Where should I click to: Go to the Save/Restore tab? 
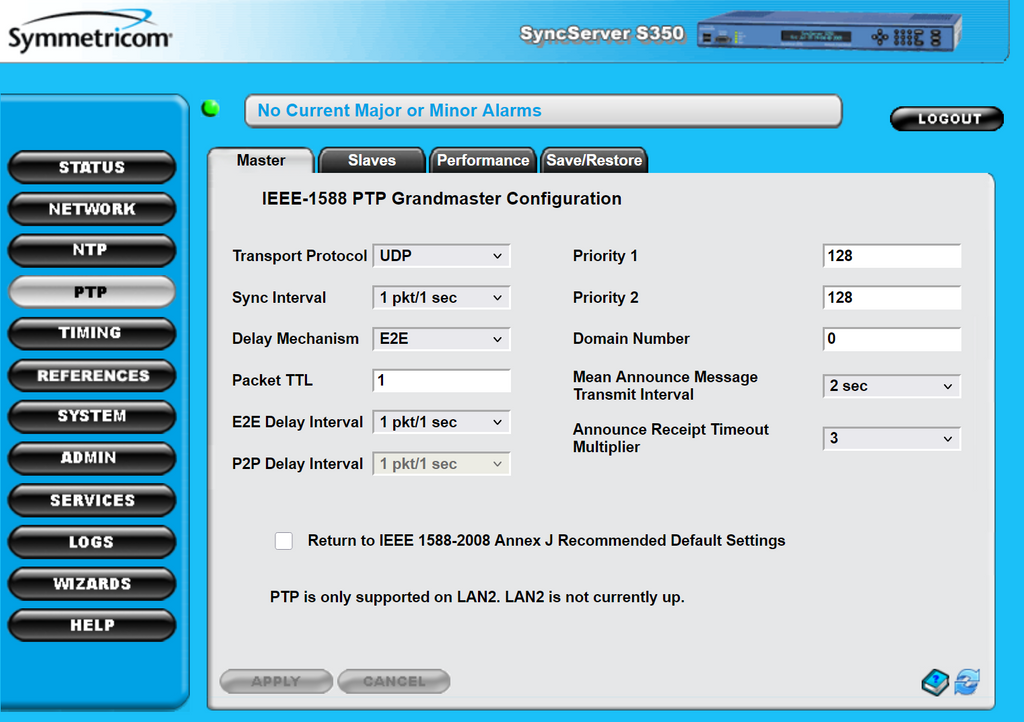click(x=594, y=160)
